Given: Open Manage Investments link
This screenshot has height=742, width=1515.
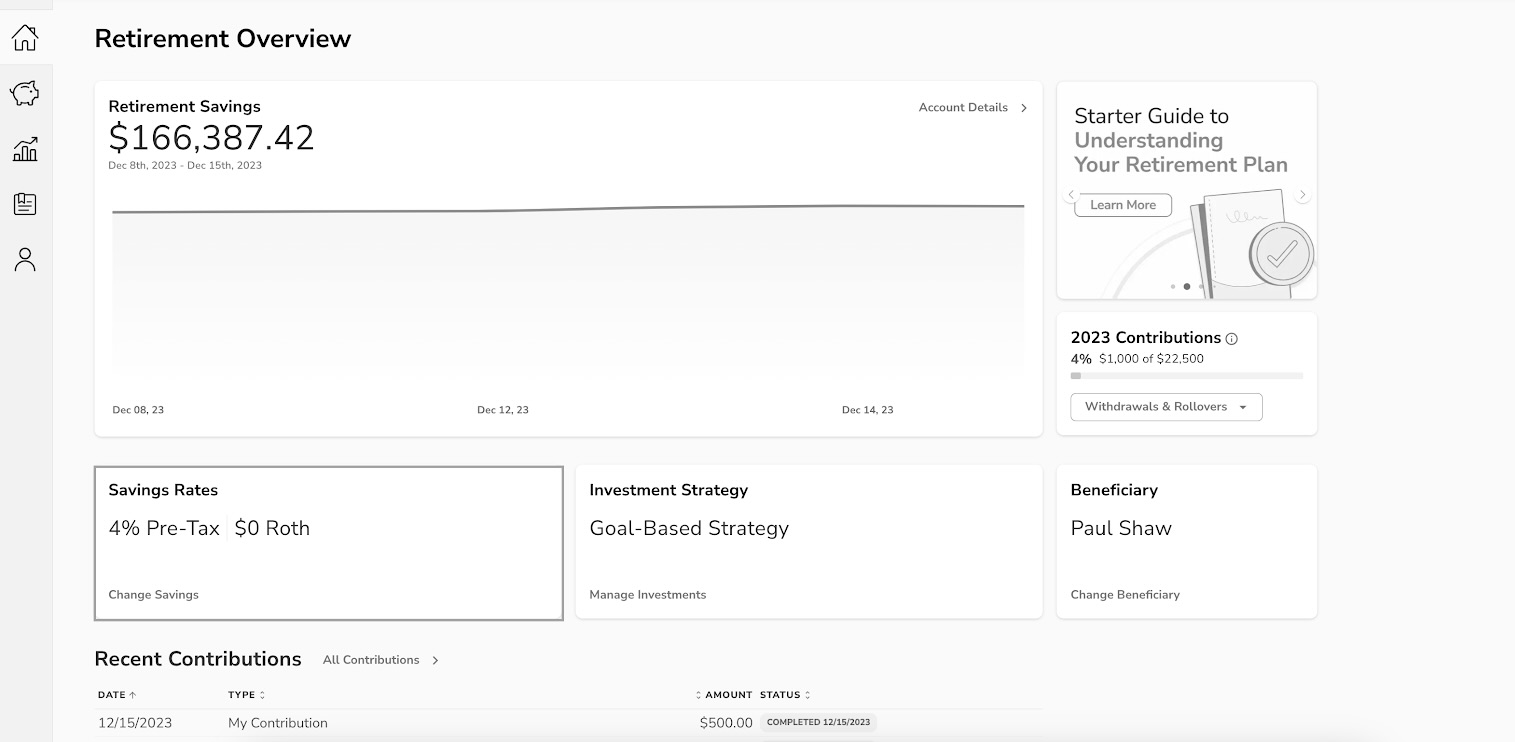Looking at the screenshot, I should click(647, 595).
